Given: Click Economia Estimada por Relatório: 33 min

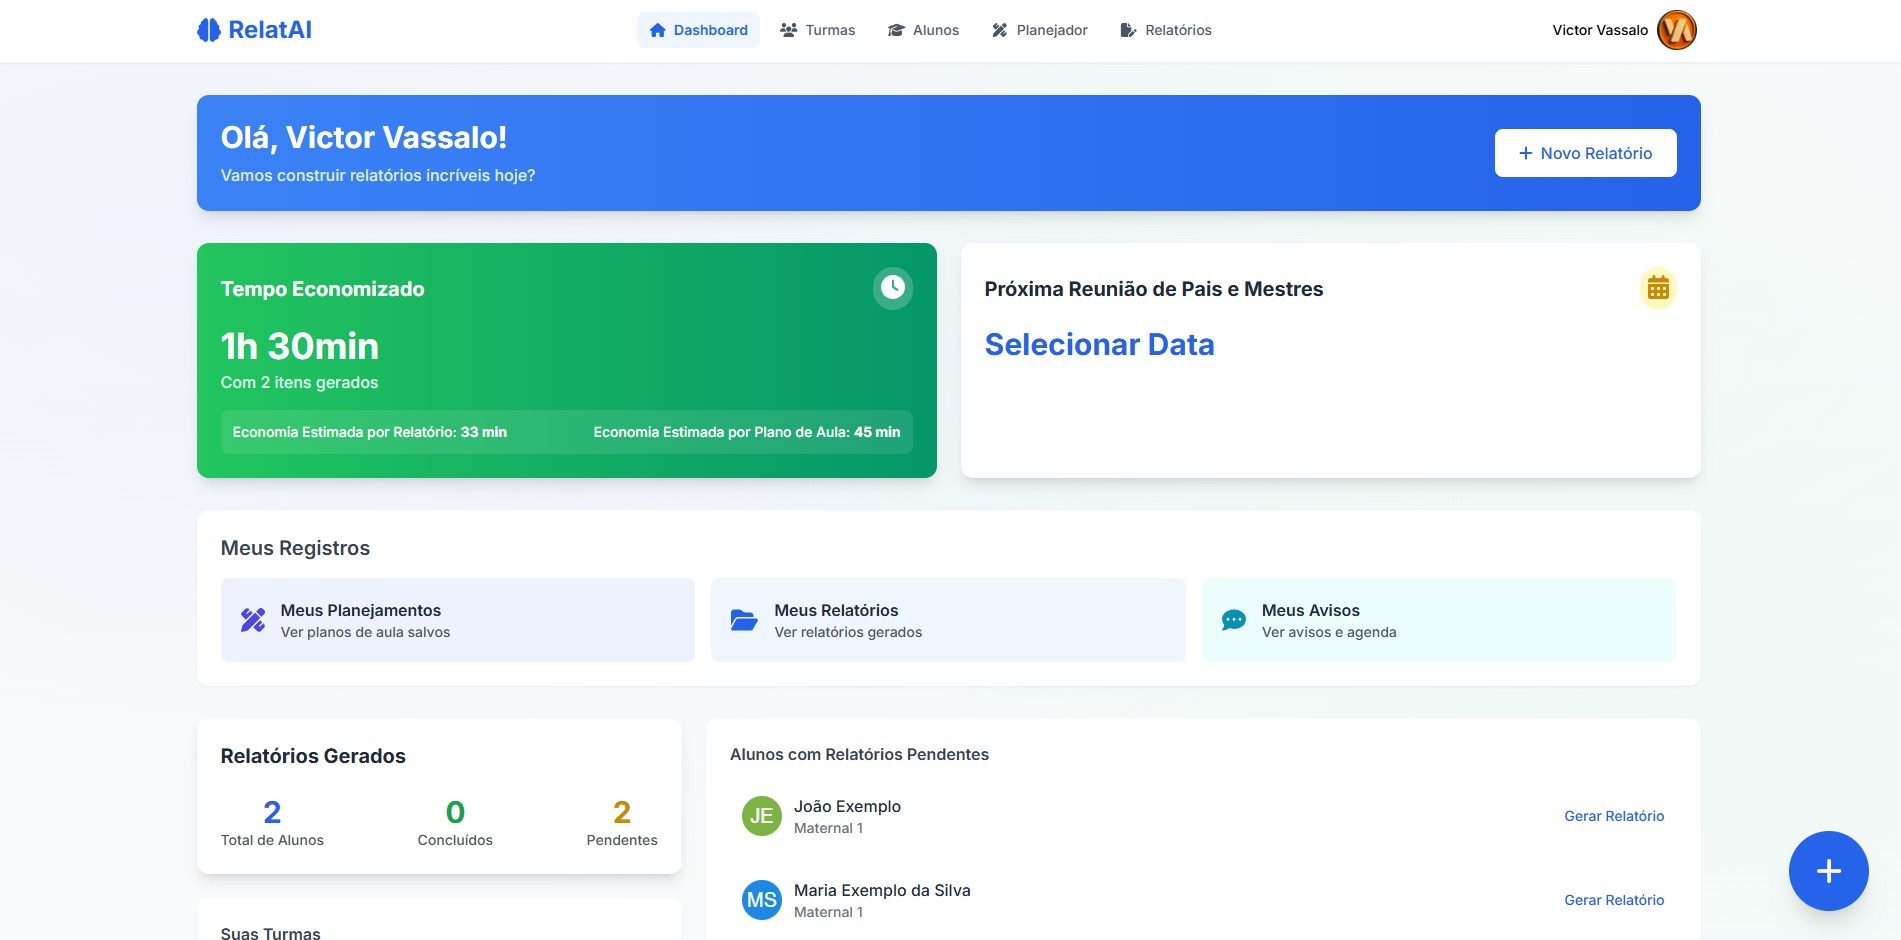Looking at the screenshot, I should coord(370,432).
